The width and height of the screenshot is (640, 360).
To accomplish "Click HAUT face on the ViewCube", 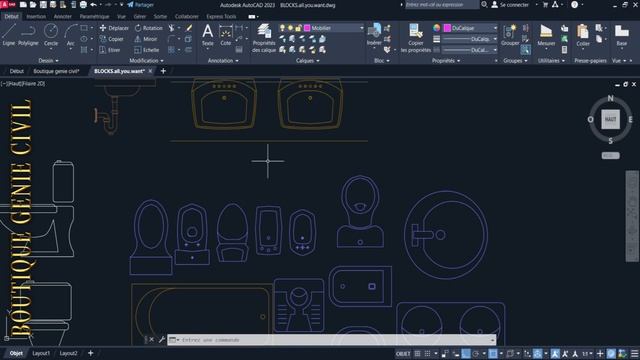I will pos(610,119).
